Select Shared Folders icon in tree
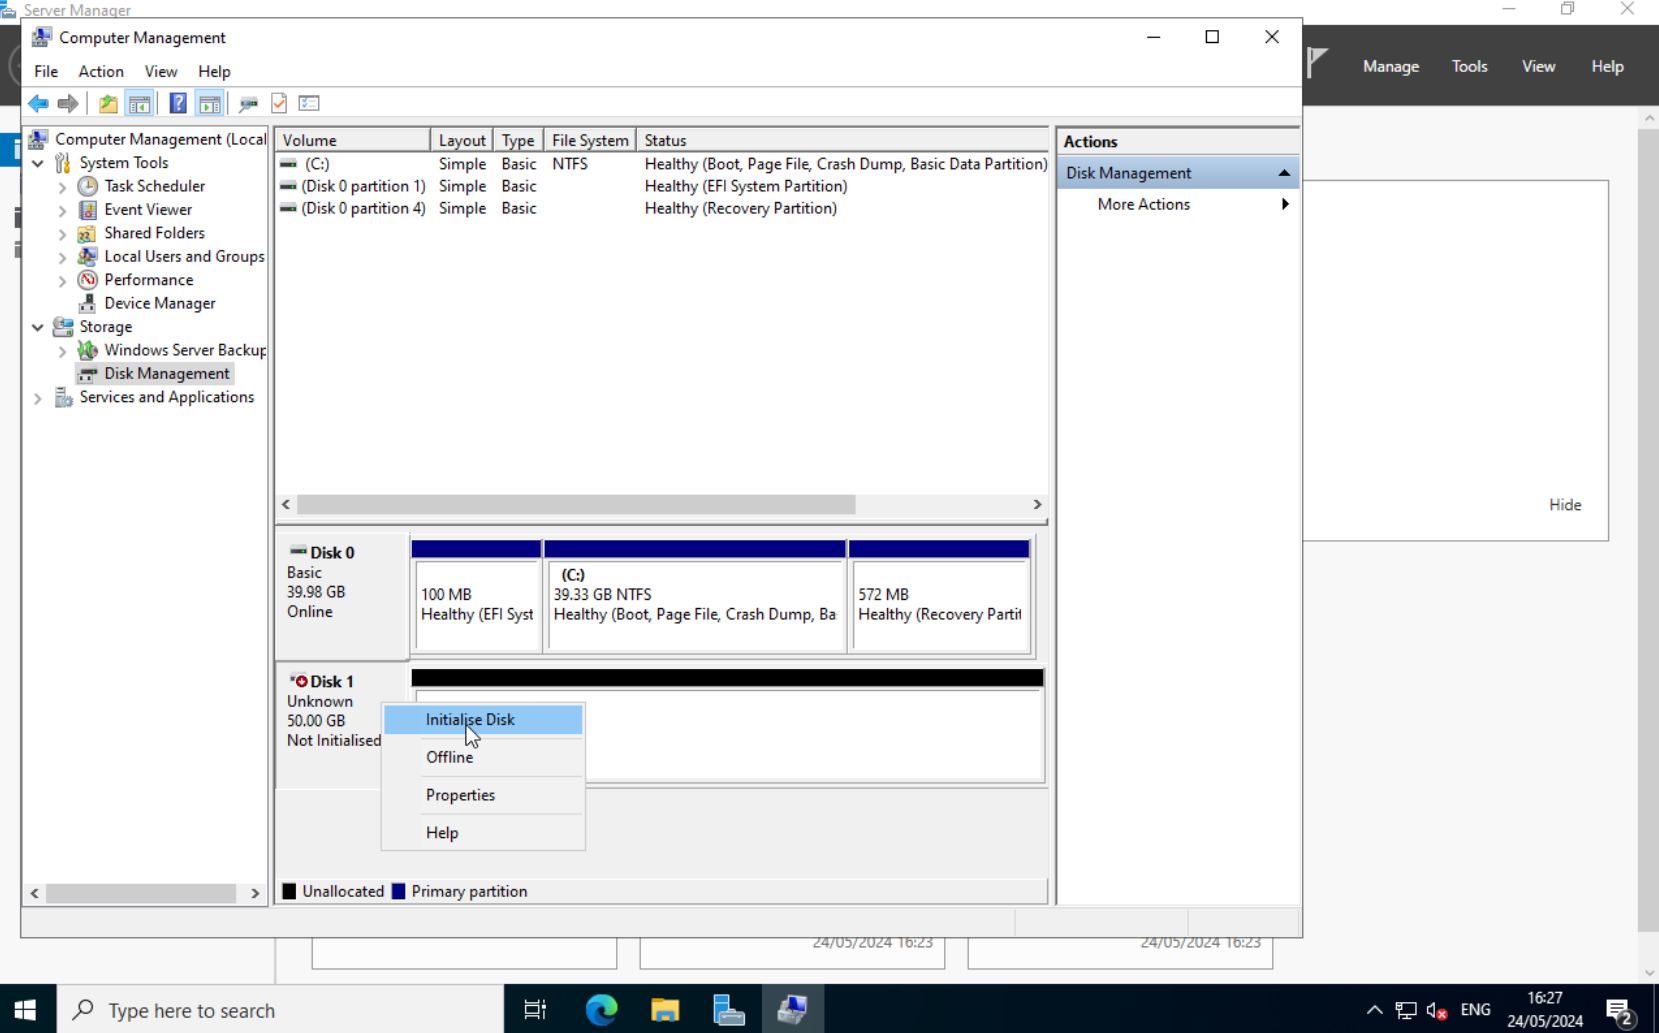 tap(88, 233)
